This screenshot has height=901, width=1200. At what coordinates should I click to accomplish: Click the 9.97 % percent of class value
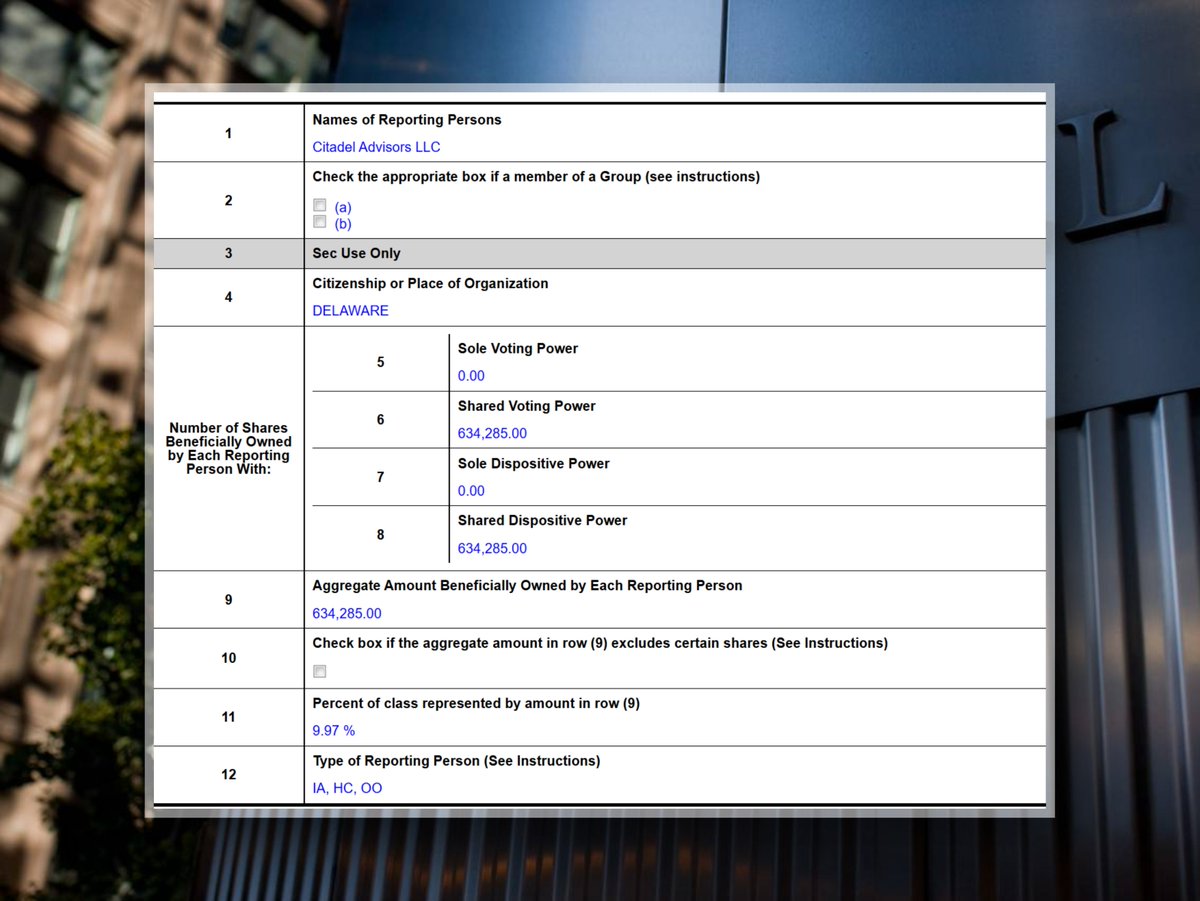coord(334,731)
